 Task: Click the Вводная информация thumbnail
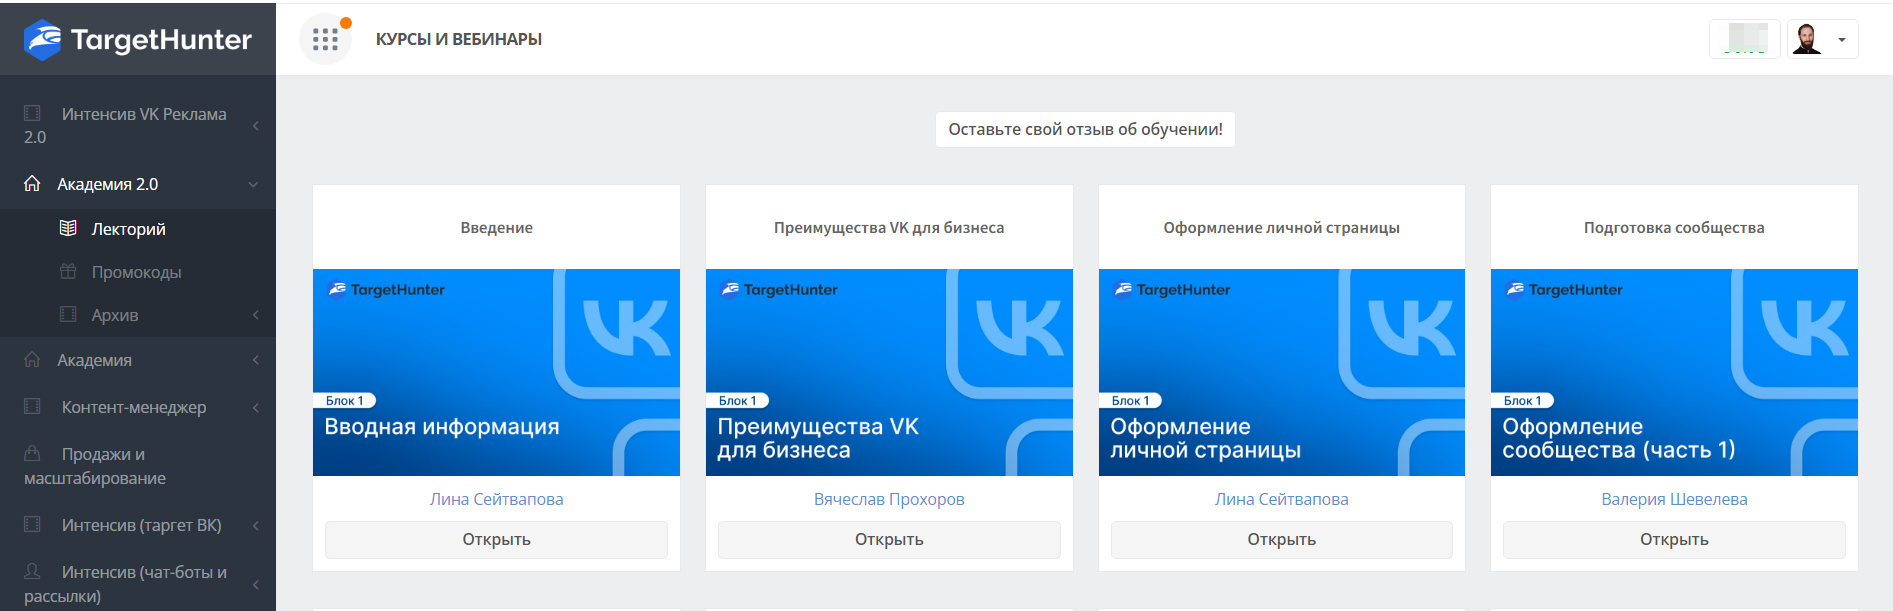pyautogui.click(x=496, y=372)
